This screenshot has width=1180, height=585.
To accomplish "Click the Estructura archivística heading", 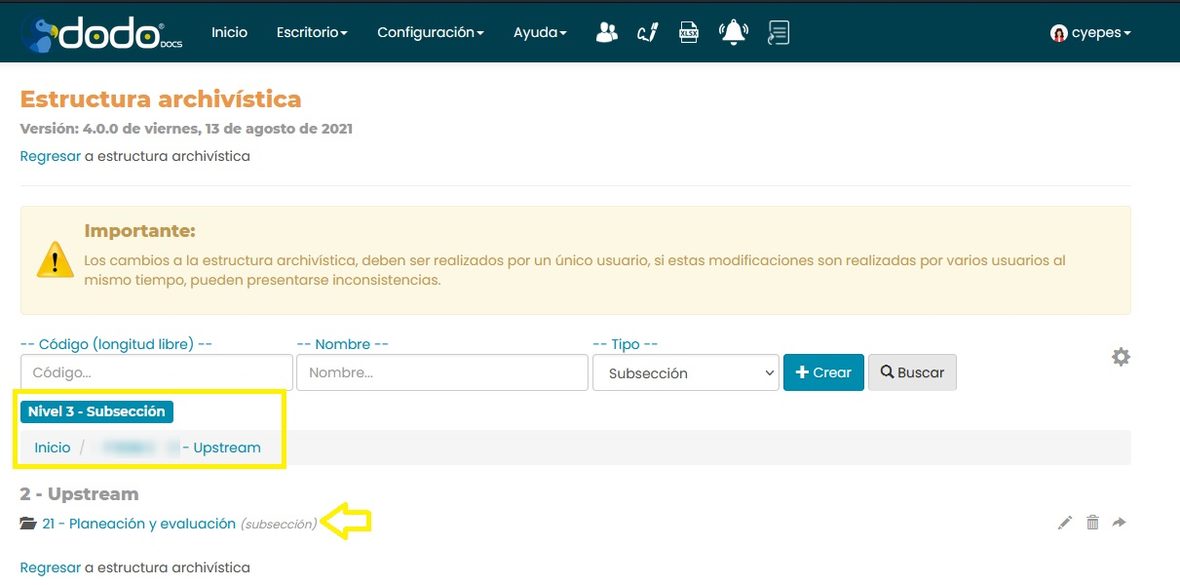I will pyautogui.click(x=160, y=99).
